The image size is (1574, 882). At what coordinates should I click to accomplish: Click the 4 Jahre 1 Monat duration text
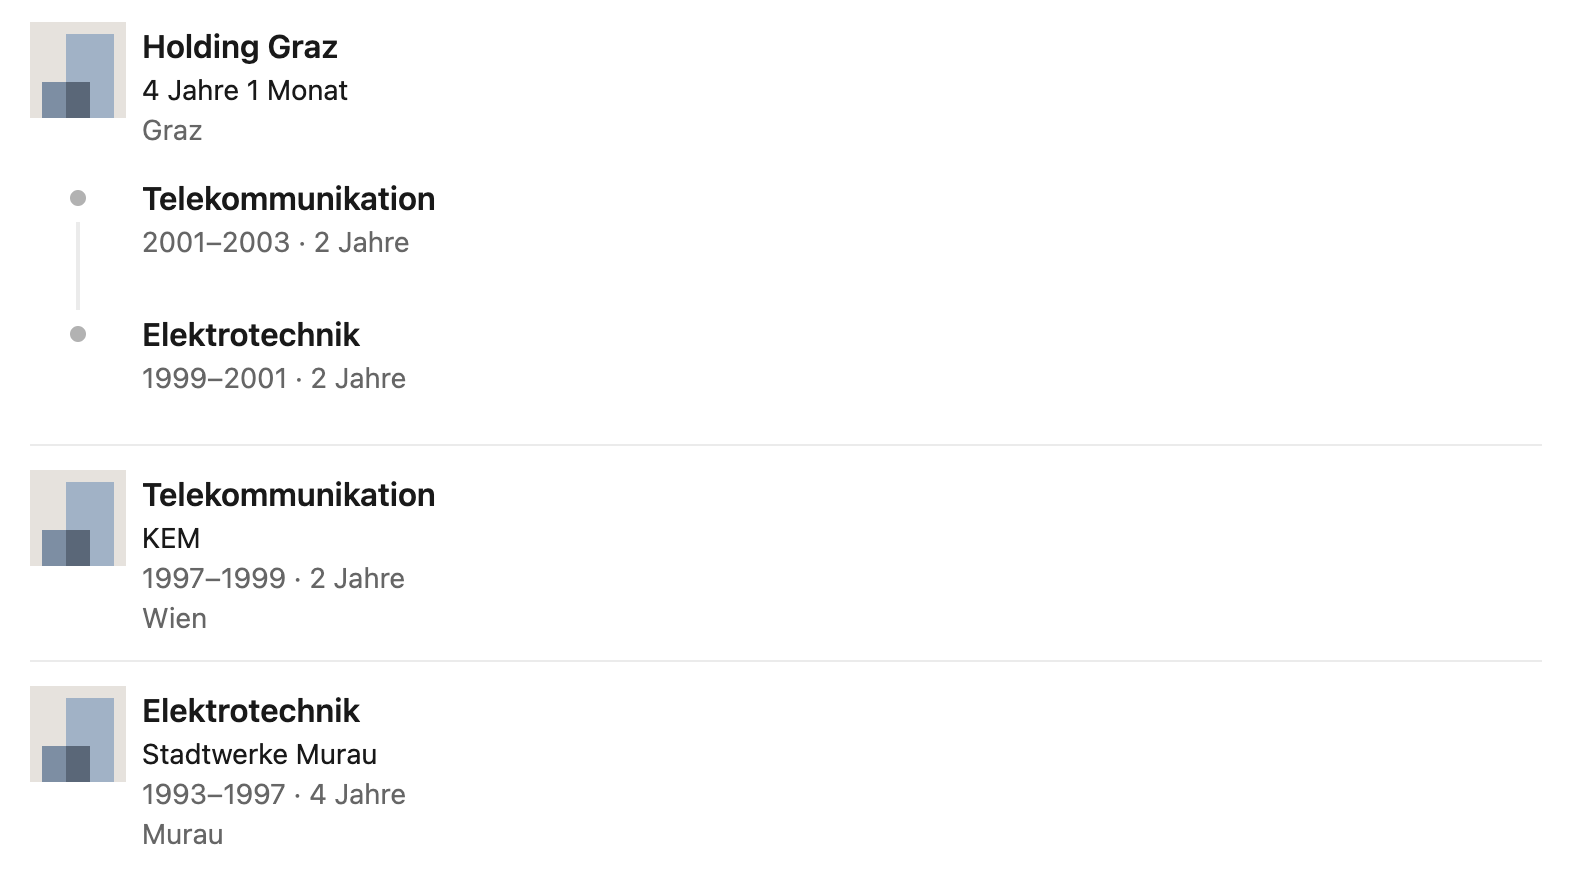[x=245, y=90]
